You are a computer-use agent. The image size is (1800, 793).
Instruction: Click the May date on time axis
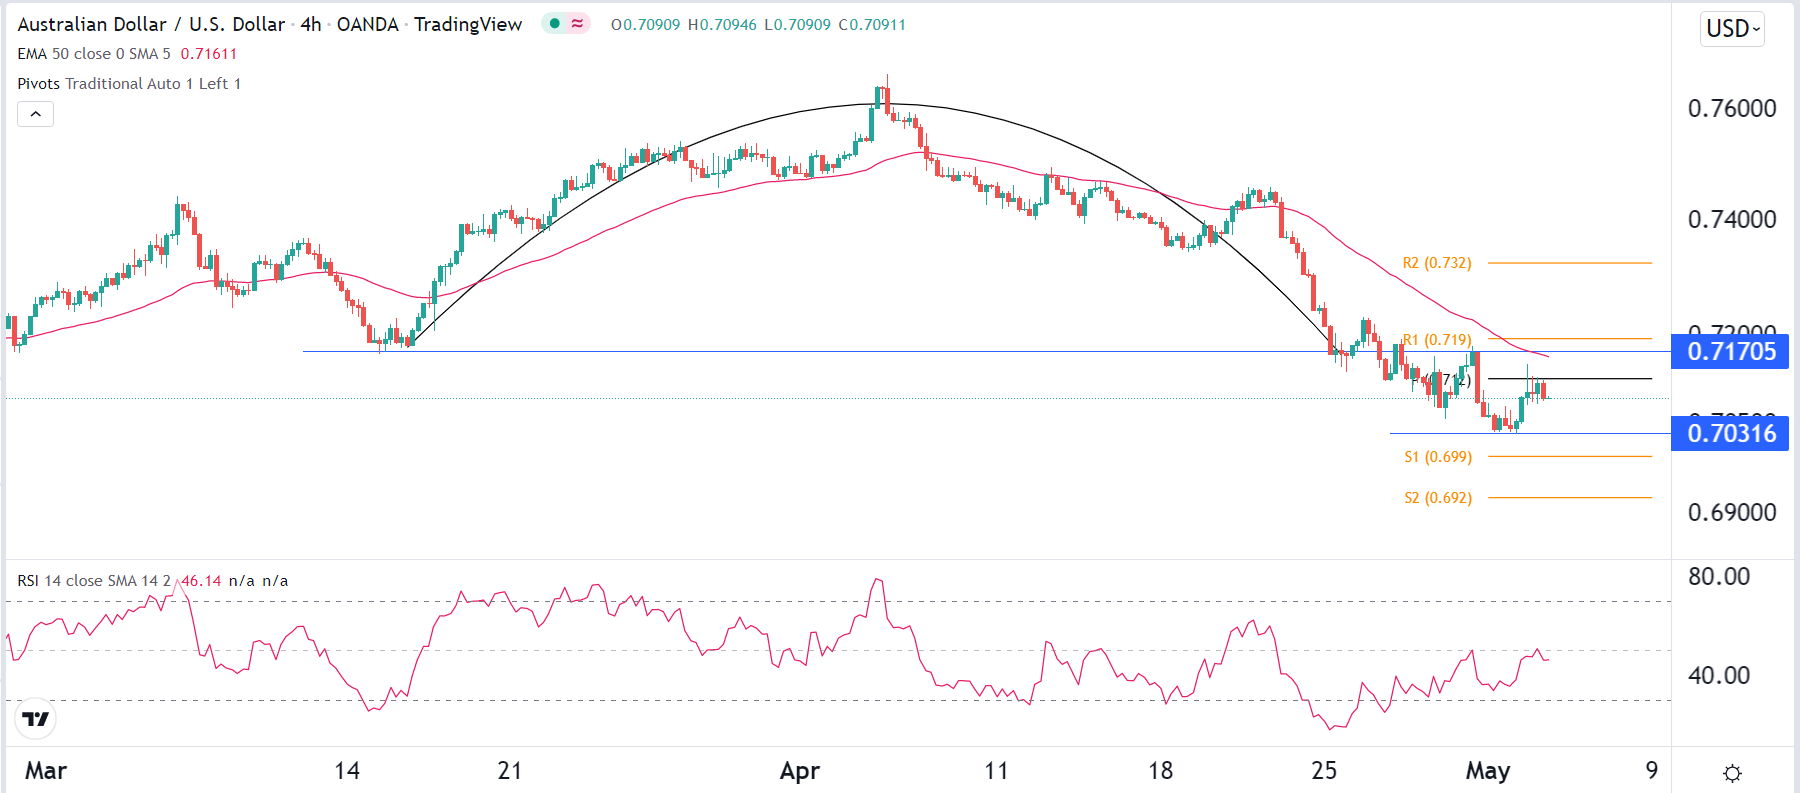tap(1488, 771)
